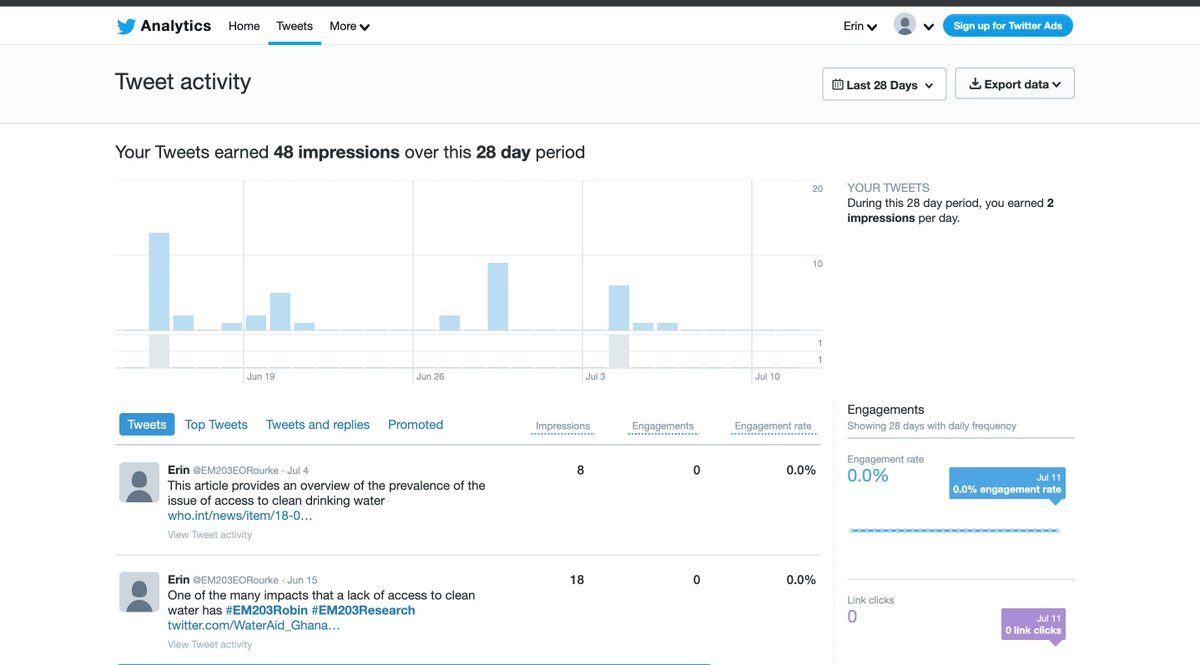Click the Jul 11 engagement rate tooltip
The height and width of the screenshot is (665, 1200).
[1007, 483]
